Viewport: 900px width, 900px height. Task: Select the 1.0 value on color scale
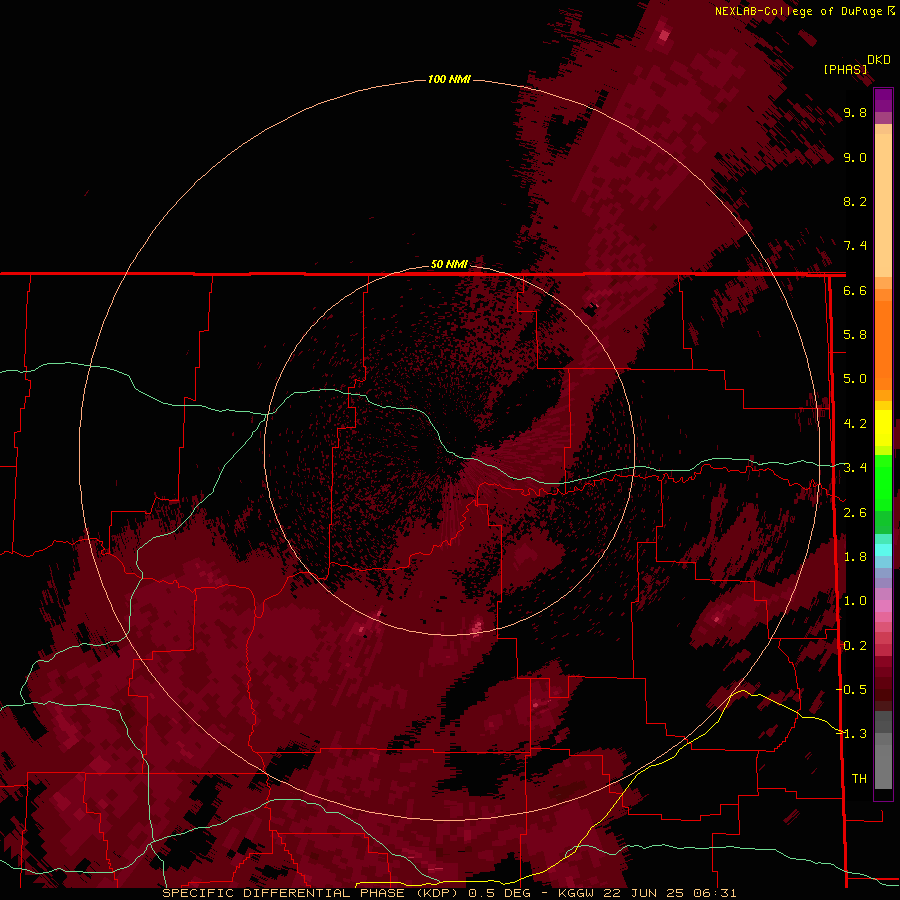coord(855,601)
